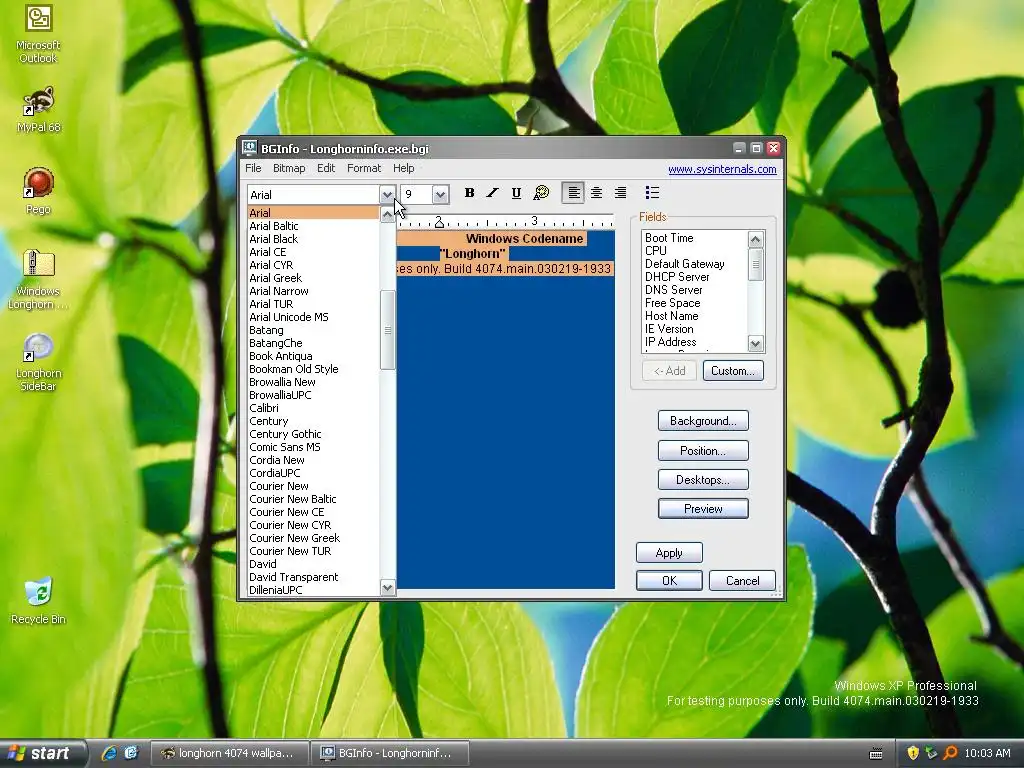The width and height of the screenshot is (1024, 768).
Task: Confirm with the OK button
Action: click(x=669, y=581)
